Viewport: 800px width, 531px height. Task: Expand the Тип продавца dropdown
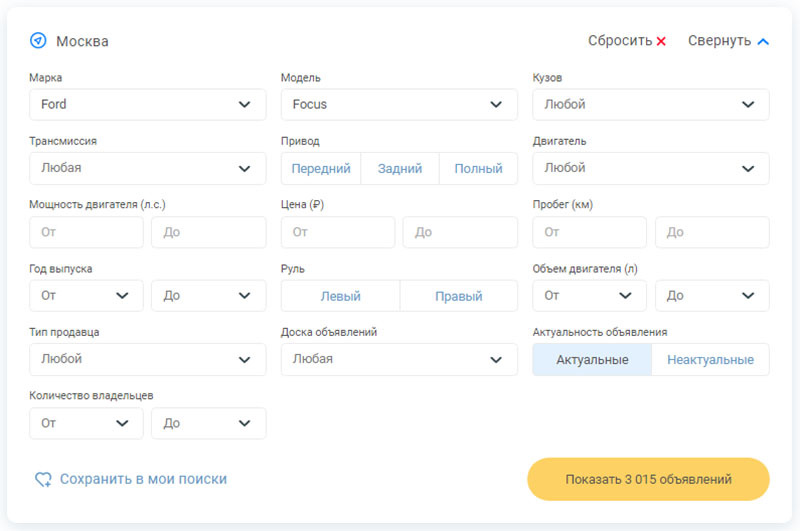tap(148, 359)
